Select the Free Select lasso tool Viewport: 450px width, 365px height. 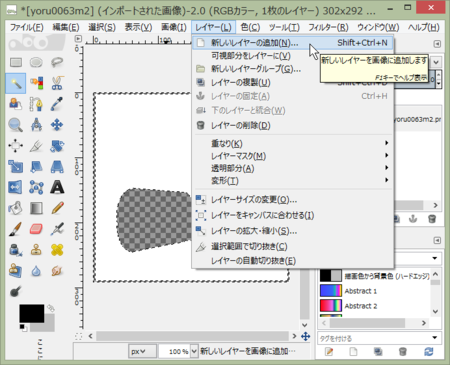(57, 62)
